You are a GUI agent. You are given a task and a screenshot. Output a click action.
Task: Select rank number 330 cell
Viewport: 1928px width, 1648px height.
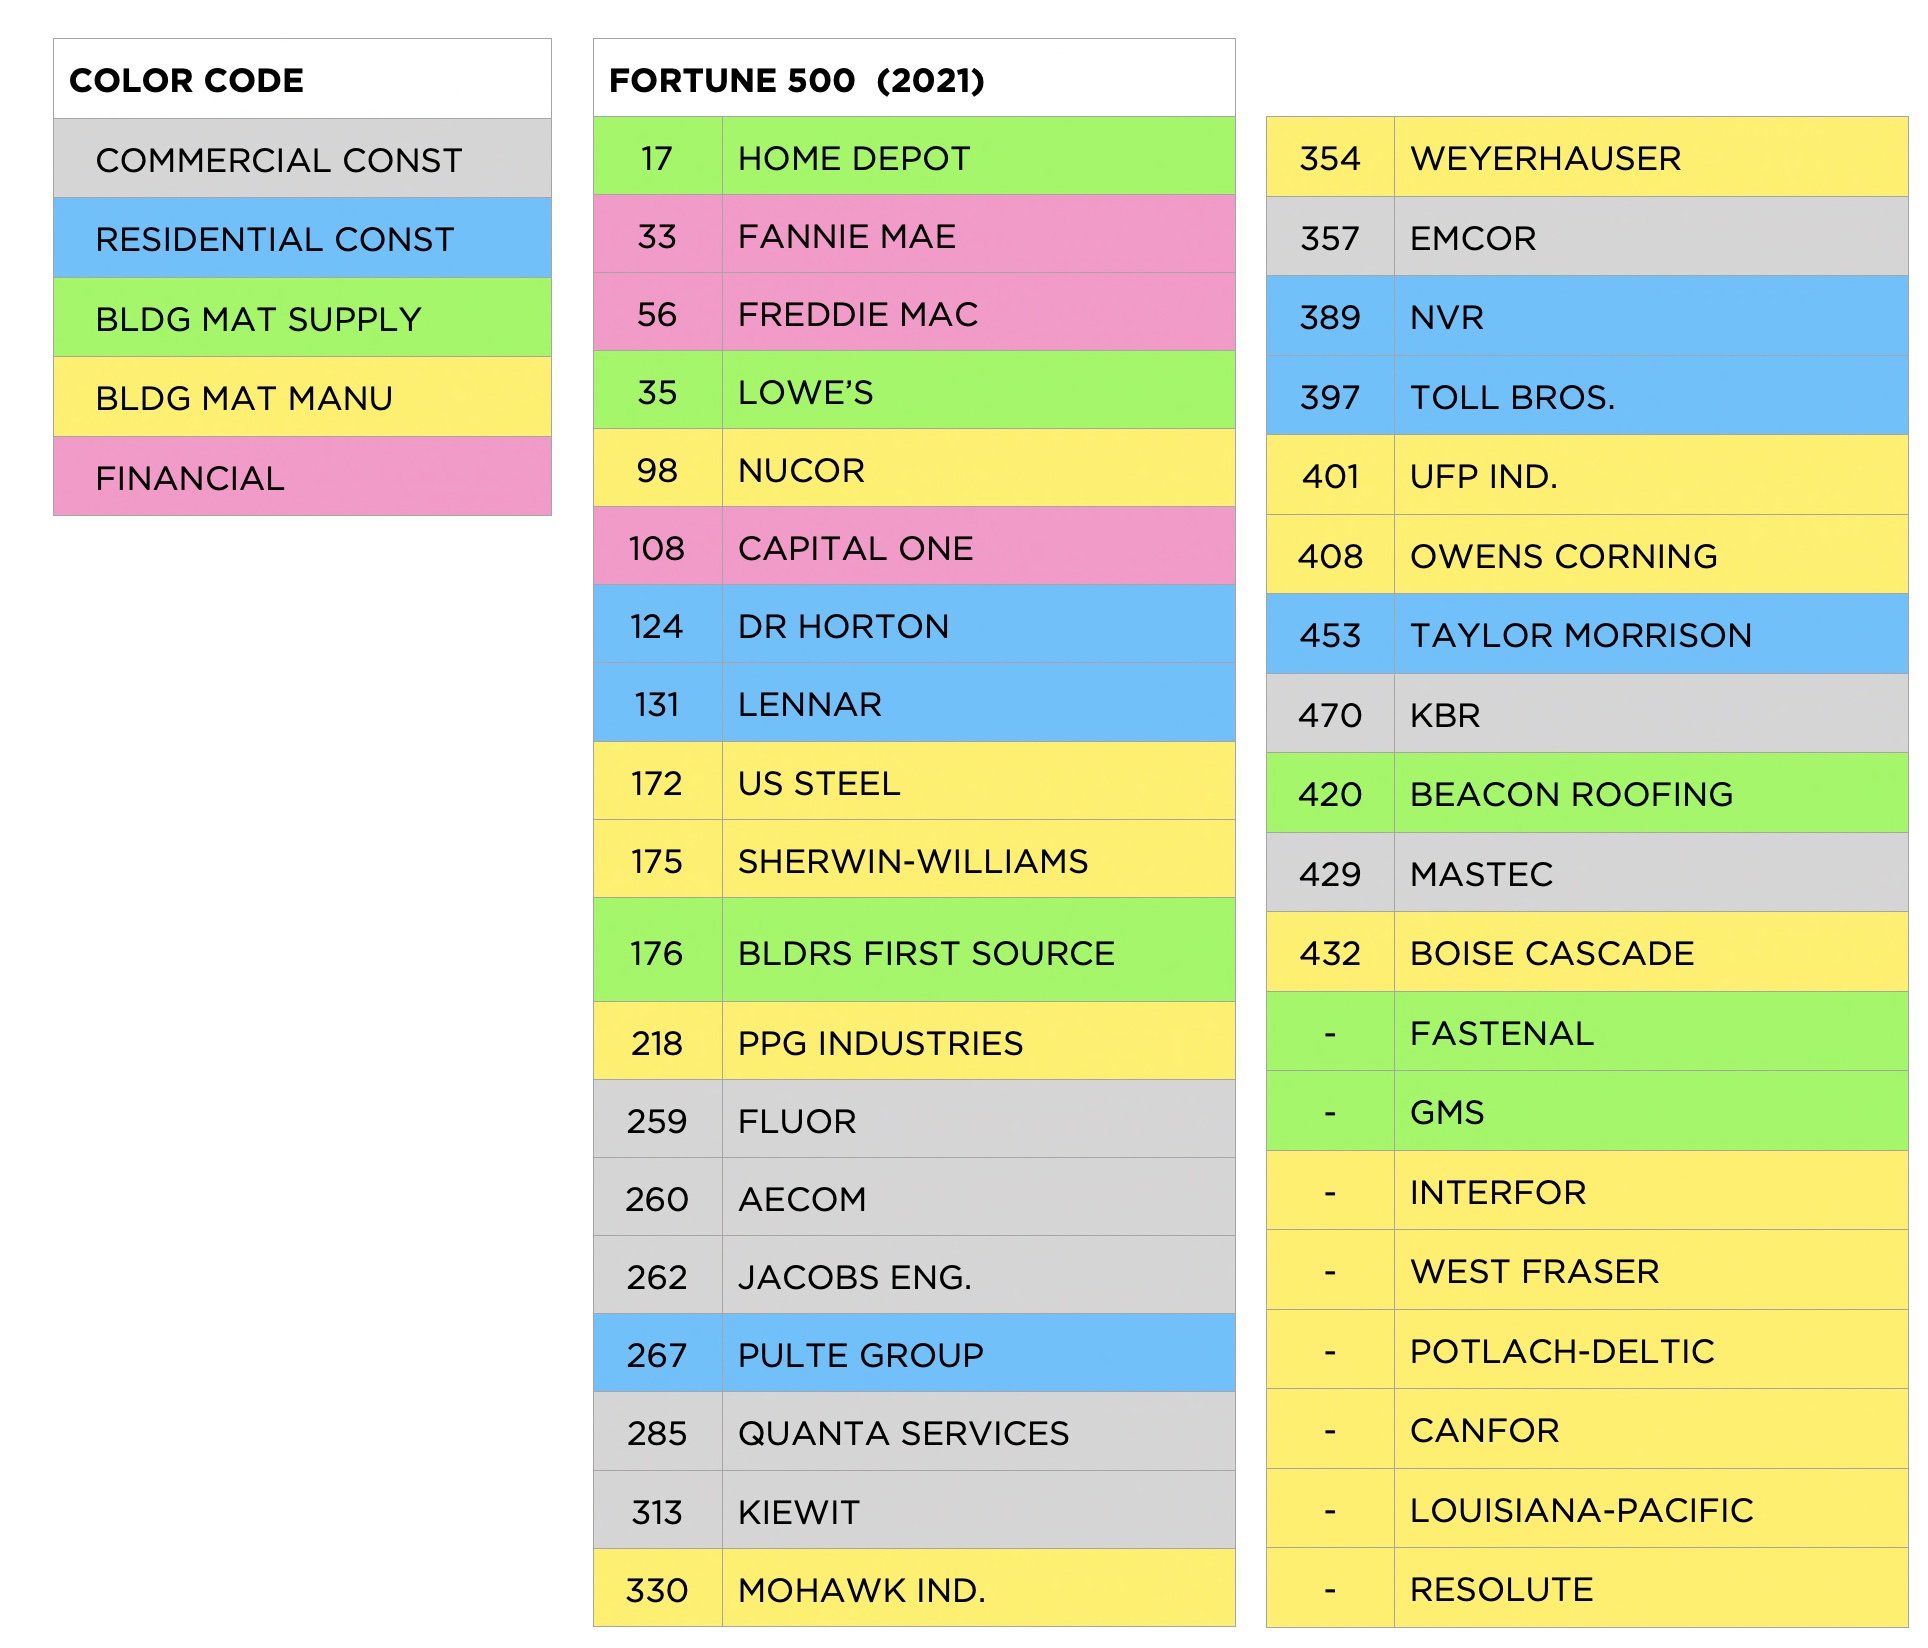(658, 1588)
